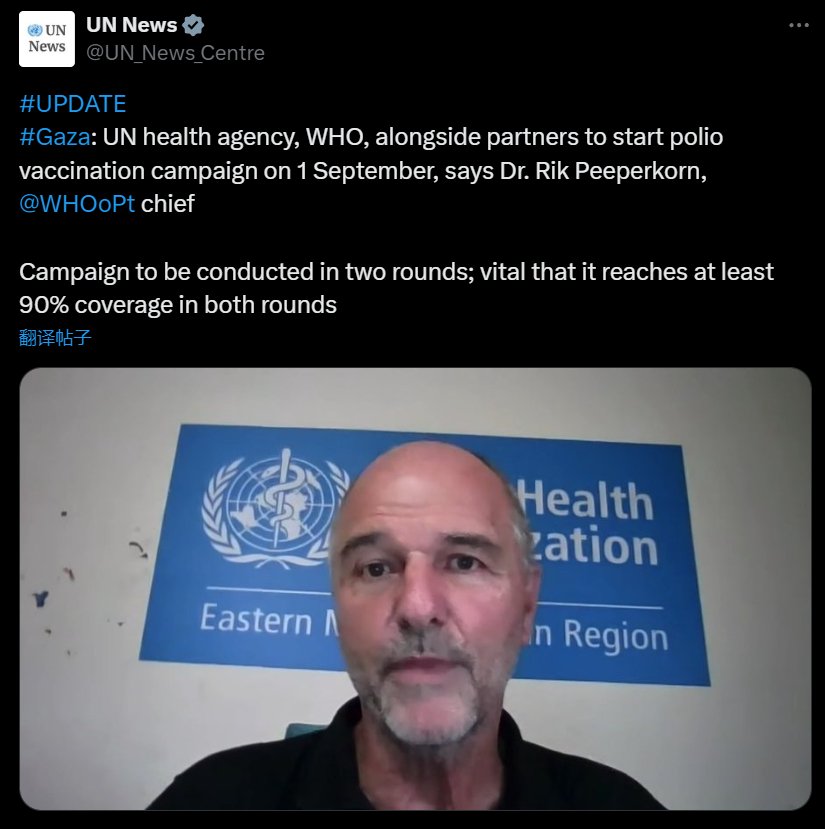Open the UN News profile avatar
Image resolution: width=825 pixels, height=829 pixels.
pos(47,39)
